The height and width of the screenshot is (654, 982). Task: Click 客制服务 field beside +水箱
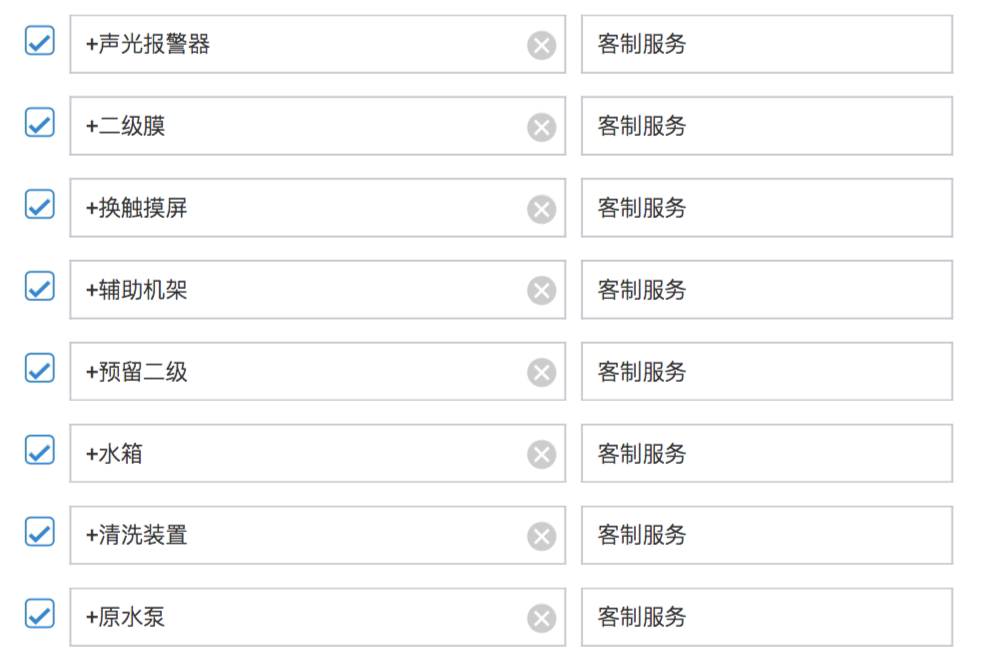[766, 454]
